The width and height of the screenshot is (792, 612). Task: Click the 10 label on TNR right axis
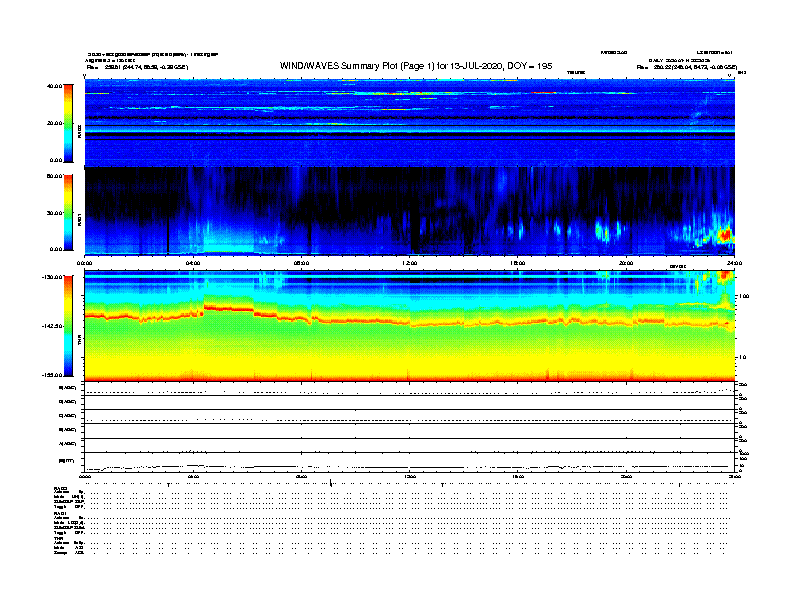tap(743, 358)
